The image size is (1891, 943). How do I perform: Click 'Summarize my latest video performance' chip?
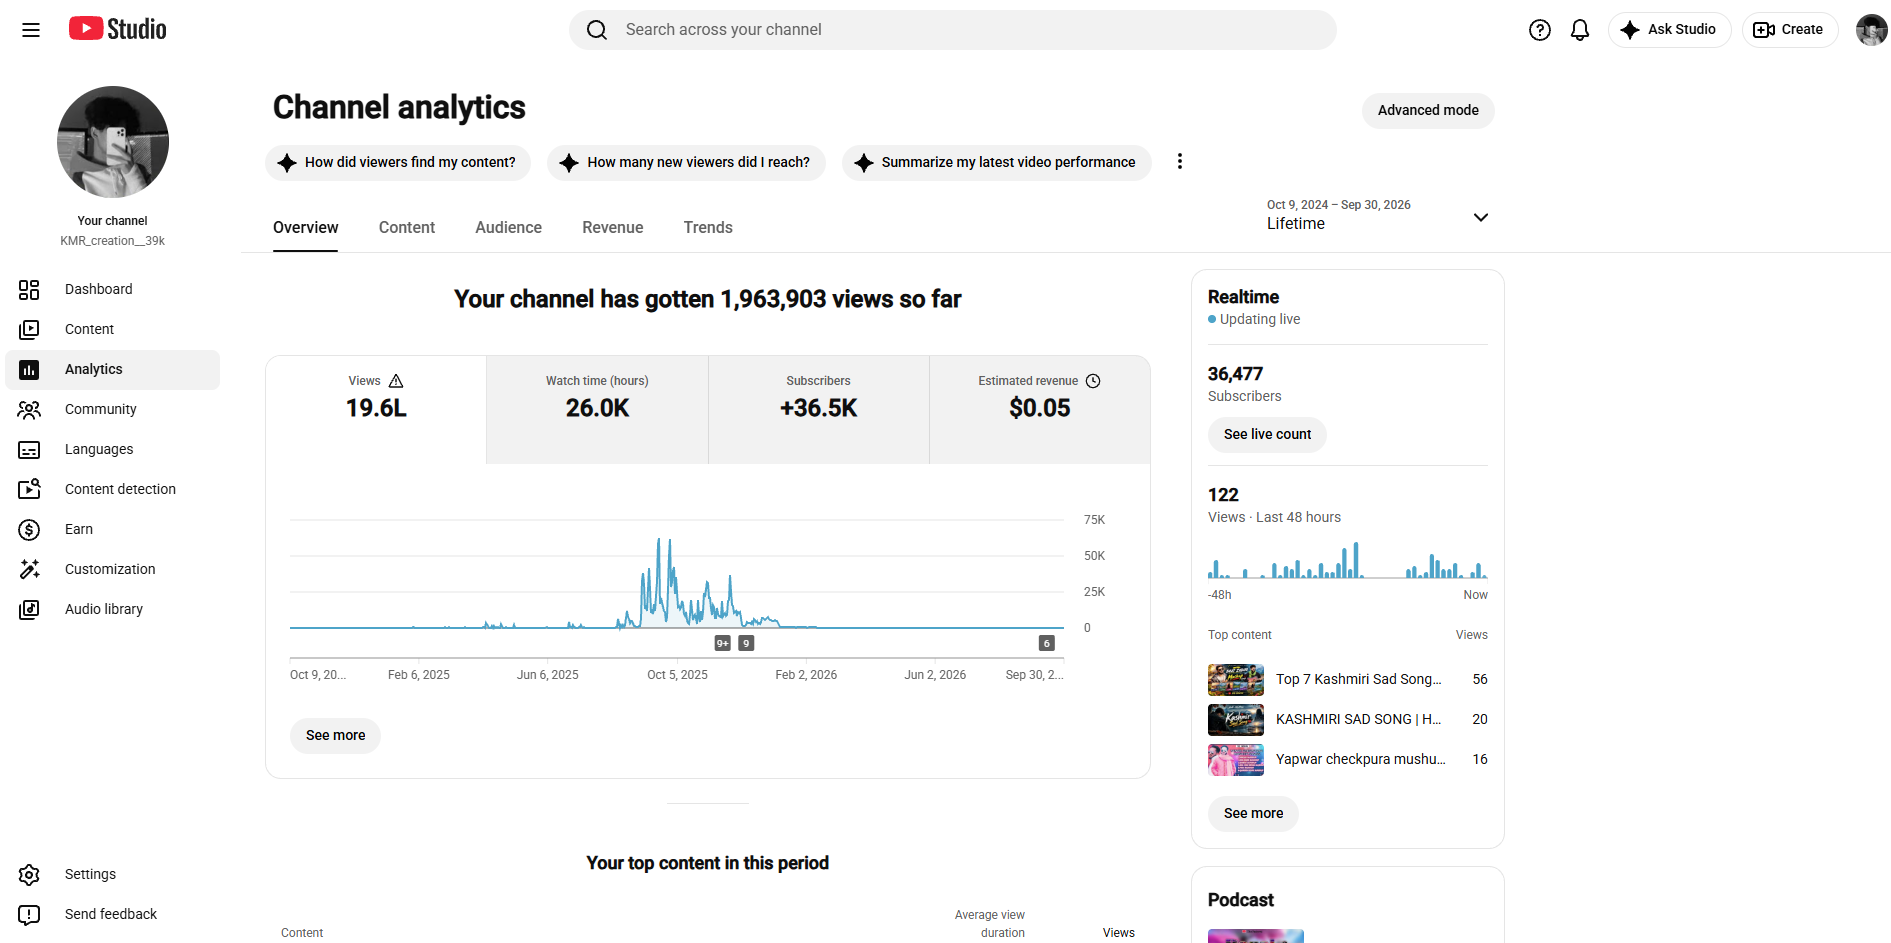coord(996,162)
